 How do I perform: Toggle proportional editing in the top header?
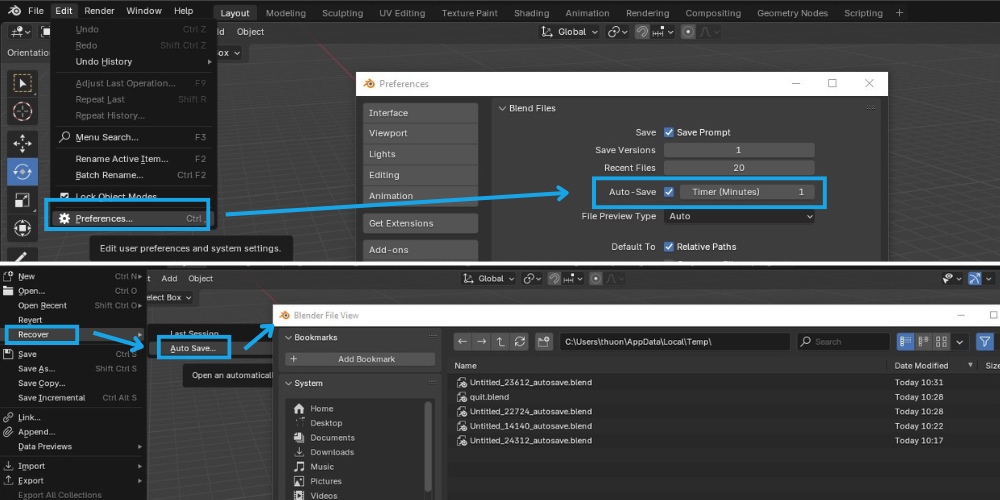click(688, 31)
